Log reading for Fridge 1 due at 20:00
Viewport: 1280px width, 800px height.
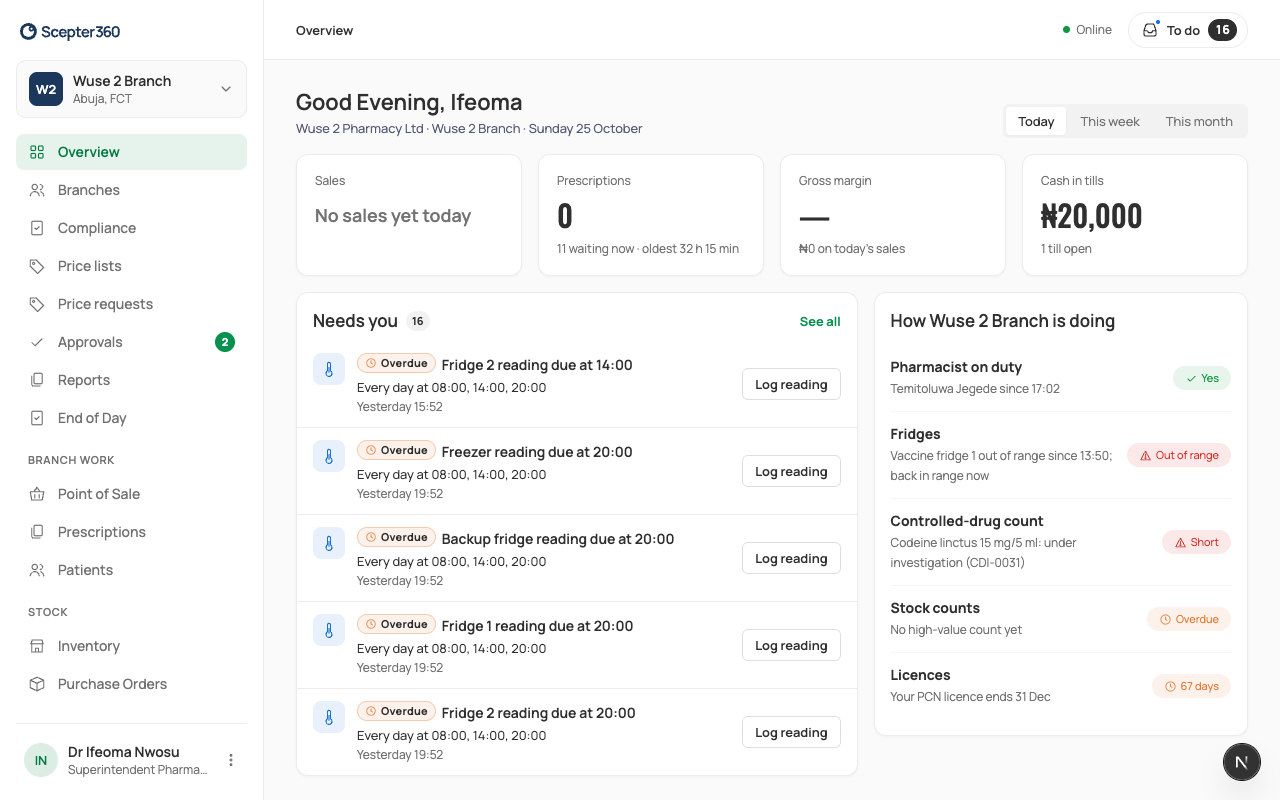[791, 646]
